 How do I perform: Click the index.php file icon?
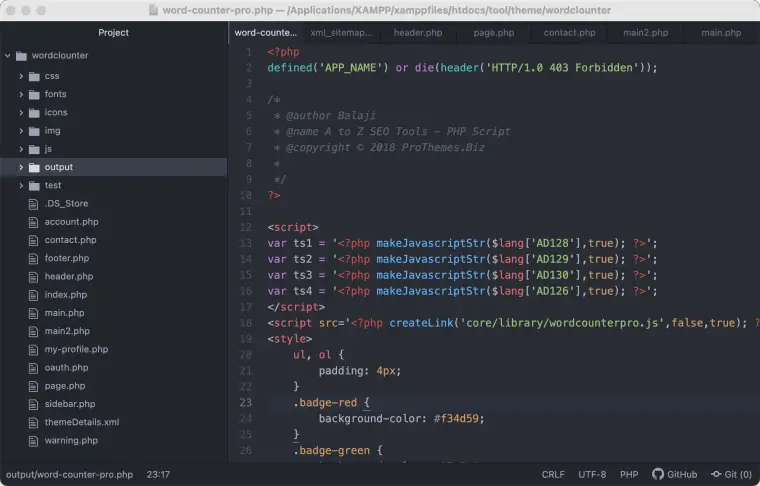pyautogui.click(x=33, y=295)
